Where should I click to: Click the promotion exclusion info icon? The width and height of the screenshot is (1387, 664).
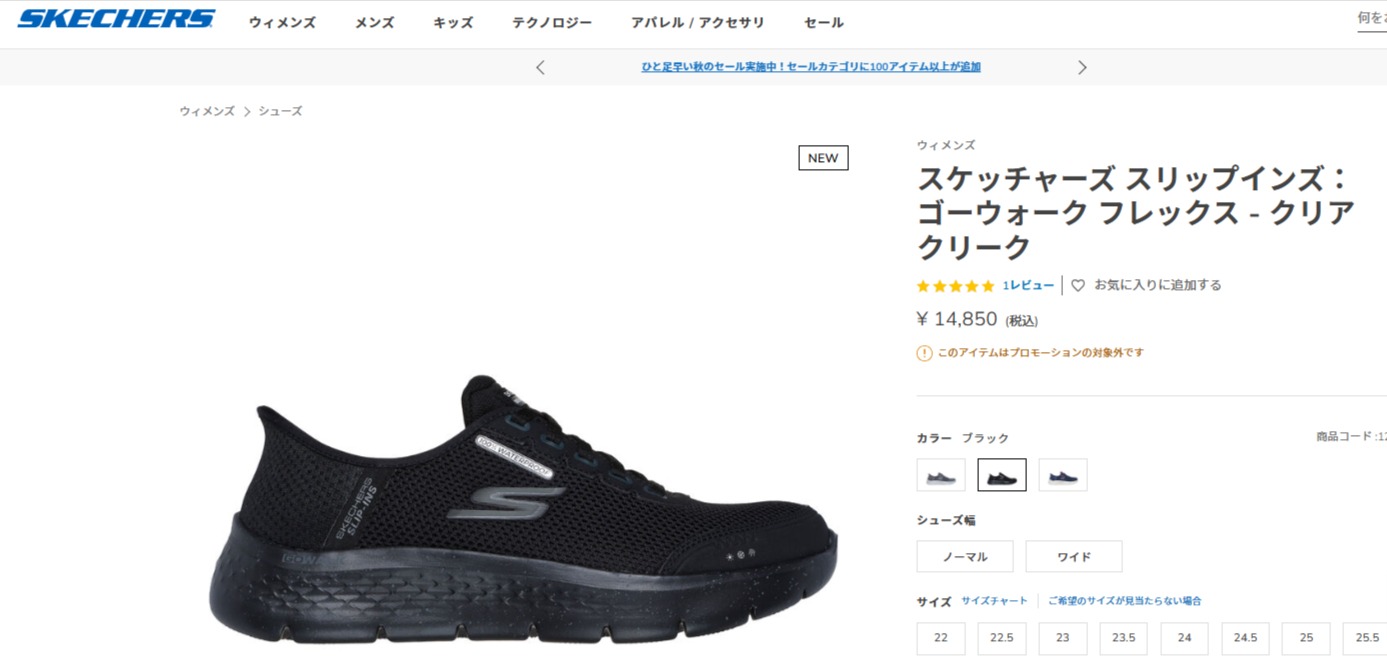click(924, 353)
